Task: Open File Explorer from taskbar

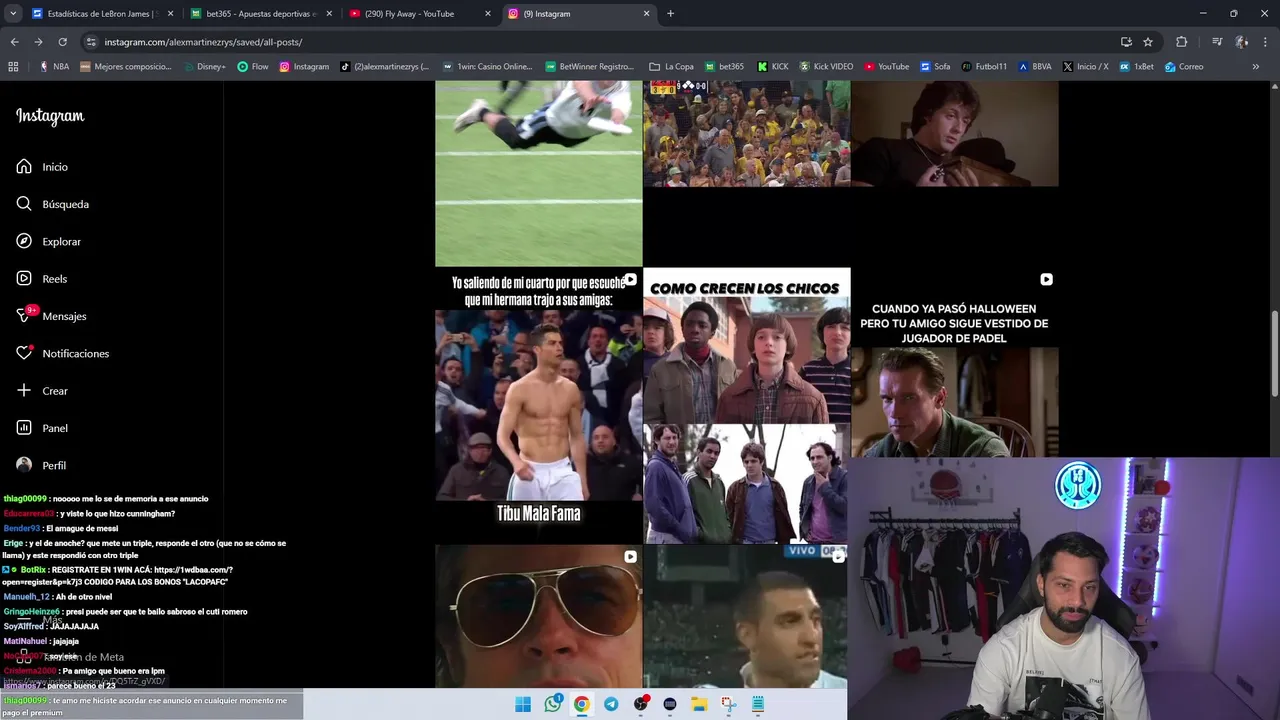Action: tap(699, 704)
